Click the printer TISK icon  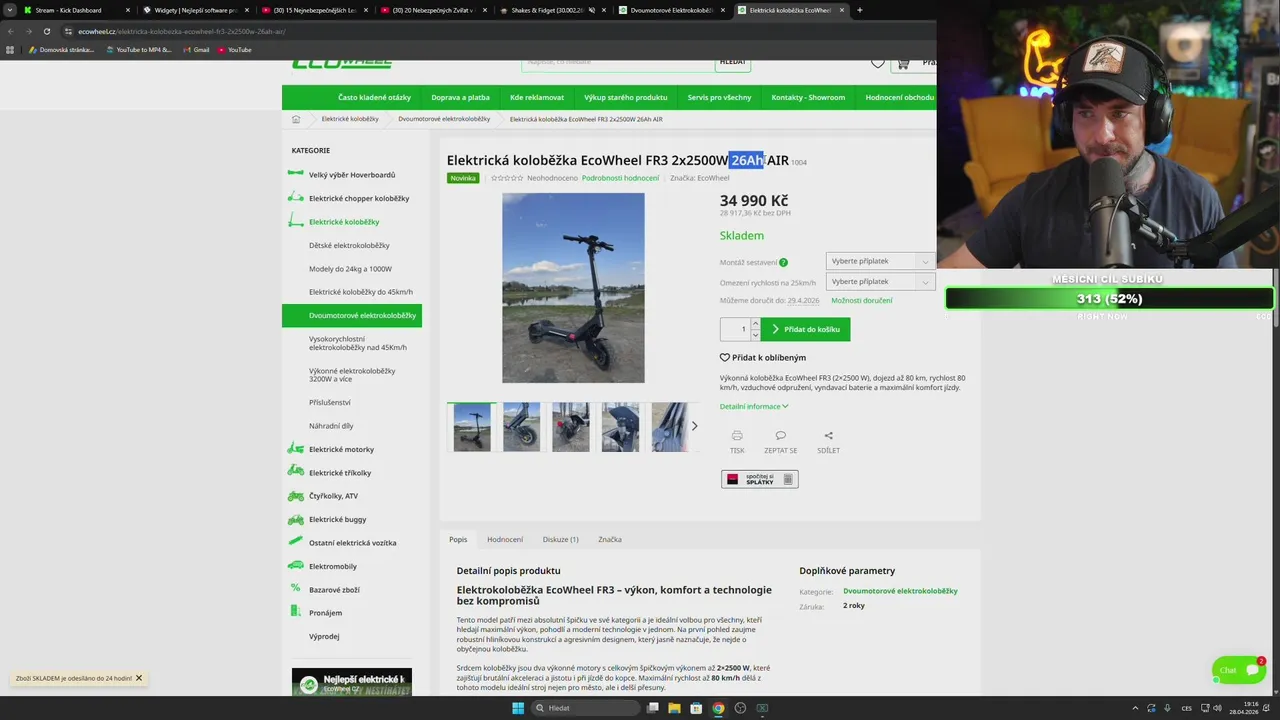[x=737, y=436]
